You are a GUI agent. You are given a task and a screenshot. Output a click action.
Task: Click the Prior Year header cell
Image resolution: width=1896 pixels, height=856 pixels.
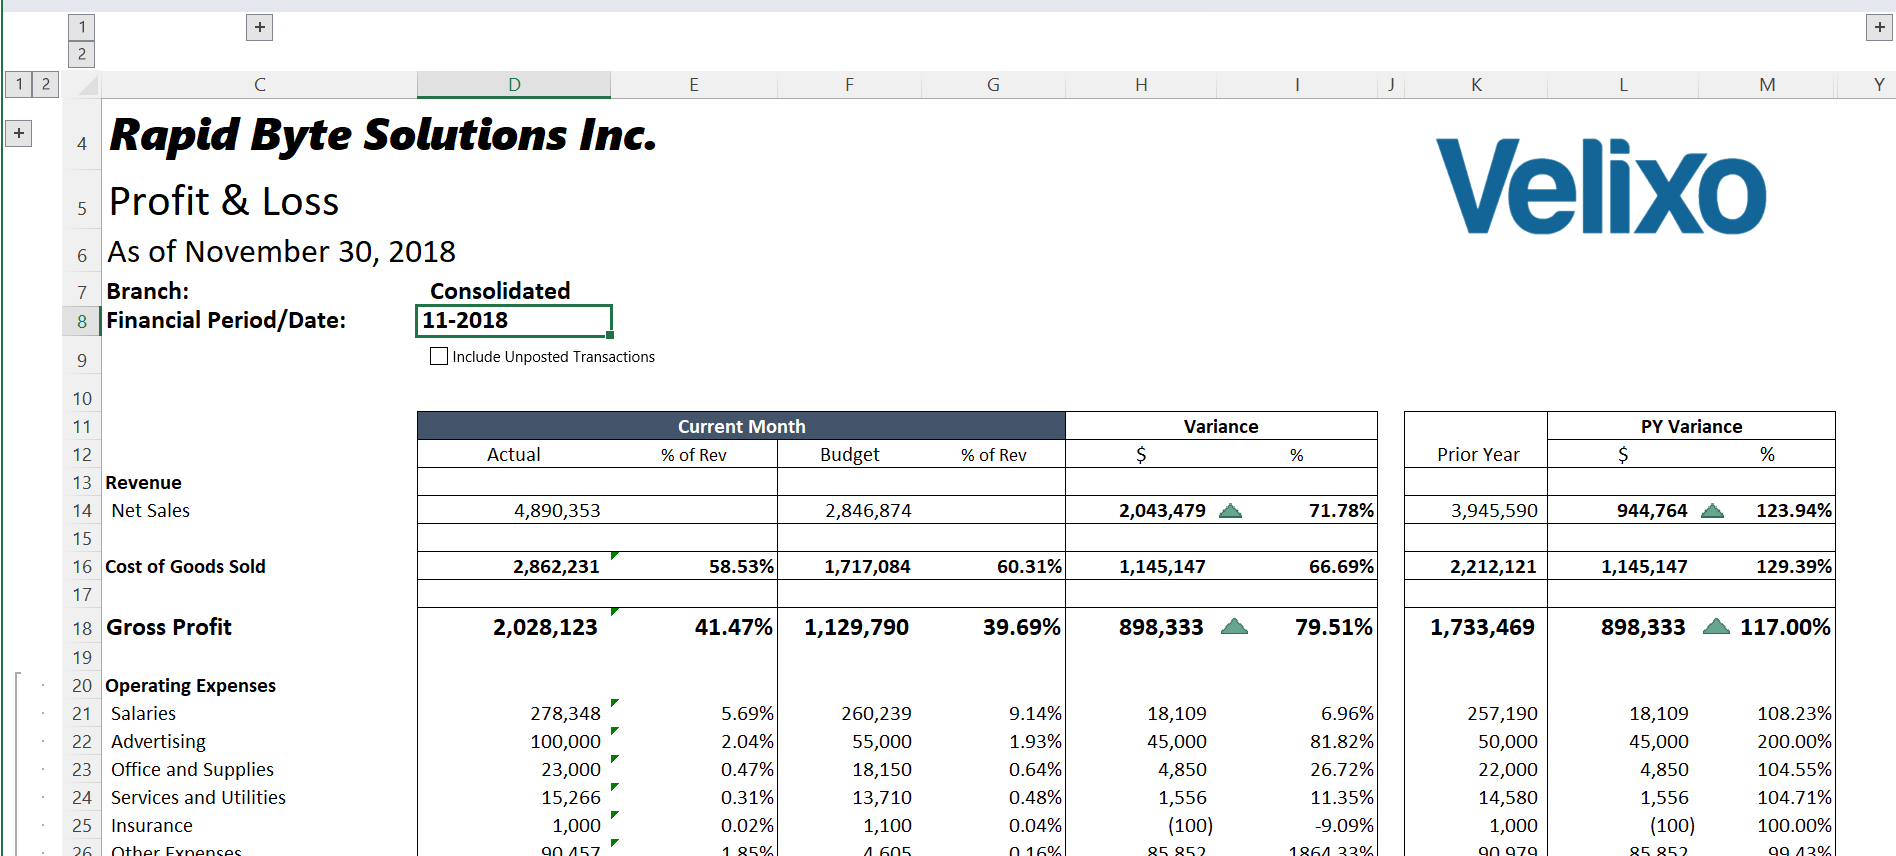click(x=1478, y=454)
